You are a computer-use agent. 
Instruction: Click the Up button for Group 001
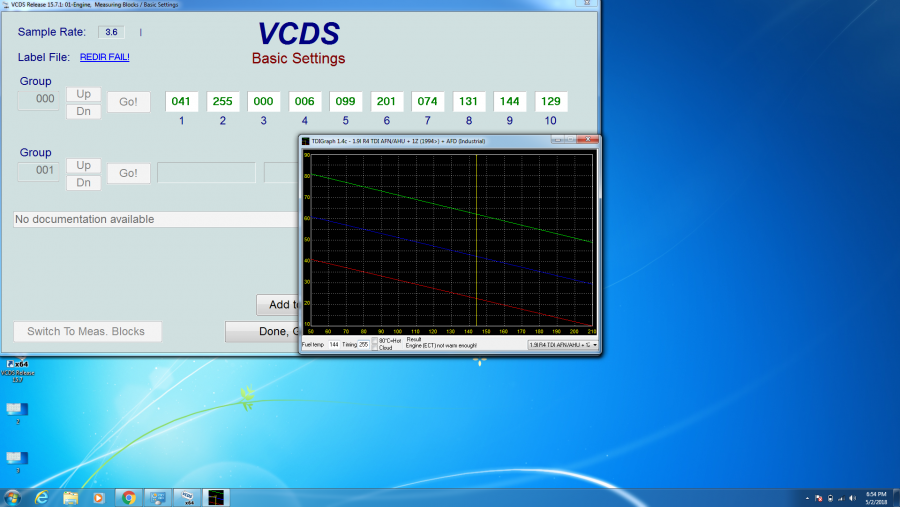click(x=84, y=165)
